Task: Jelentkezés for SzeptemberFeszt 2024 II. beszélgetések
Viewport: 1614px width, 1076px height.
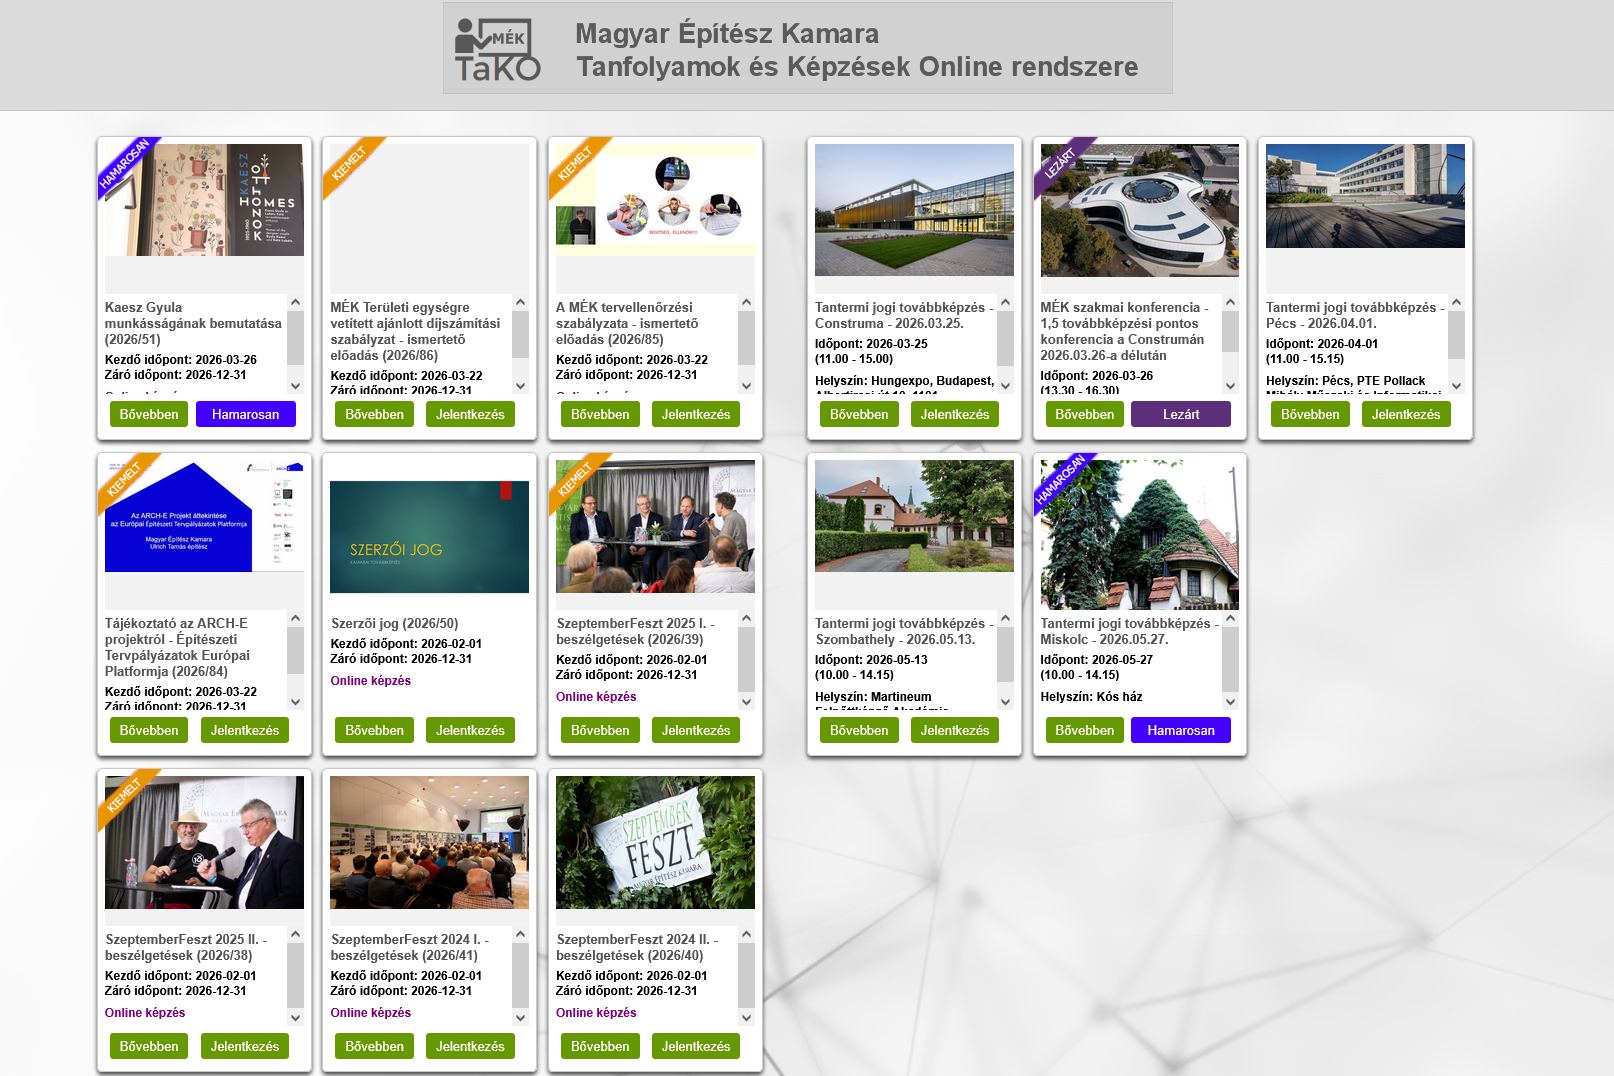Action: 695,1046
